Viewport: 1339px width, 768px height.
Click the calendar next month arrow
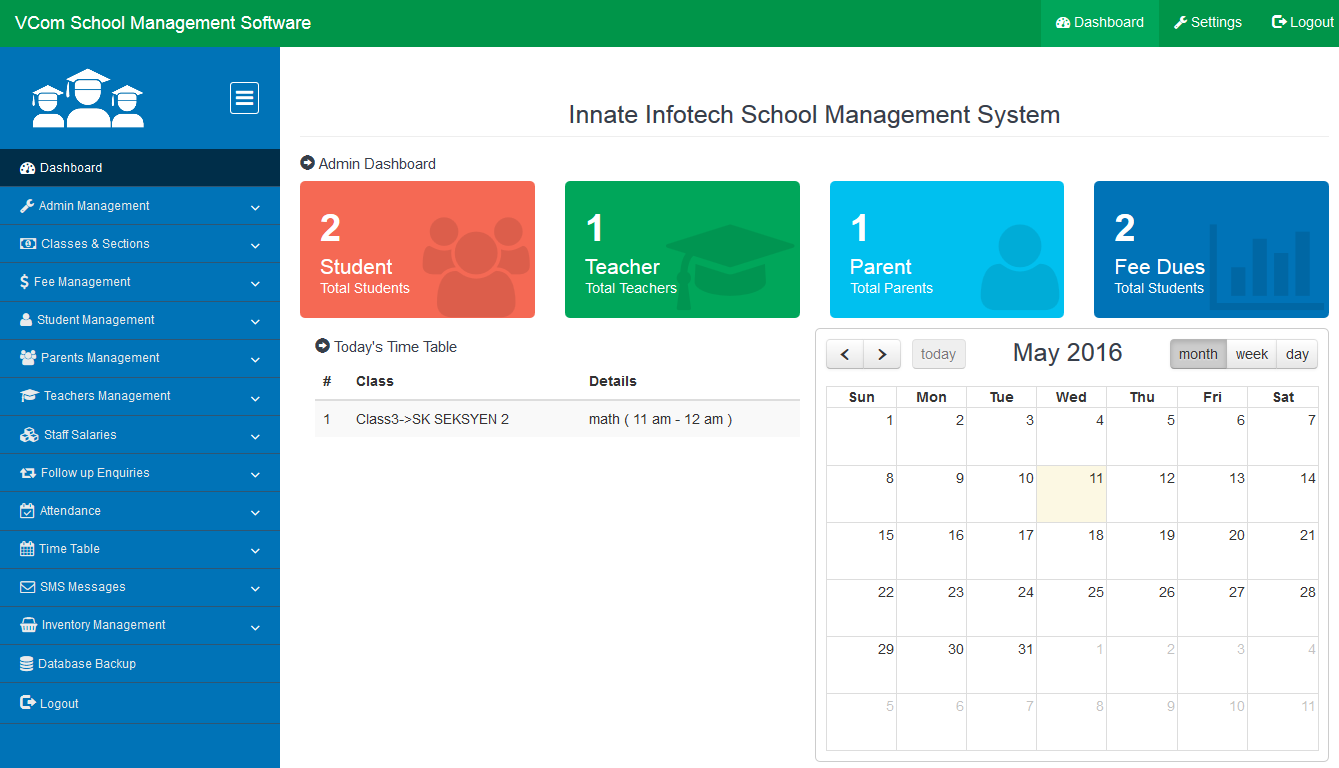882,354
